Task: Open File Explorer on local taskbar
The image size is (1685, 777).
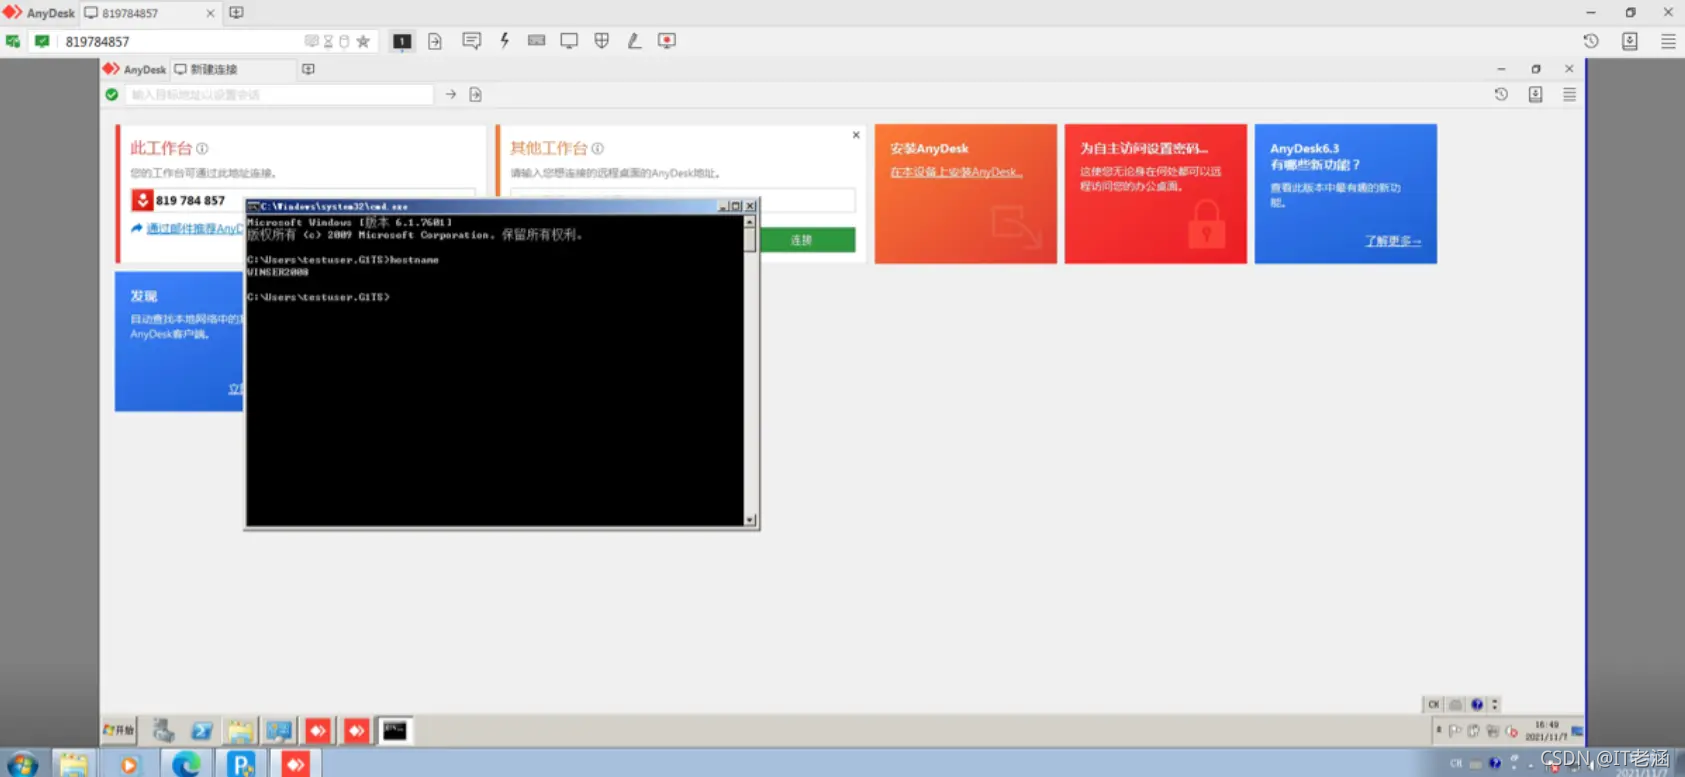Action: pyautogui.click(x=73, y=765)
